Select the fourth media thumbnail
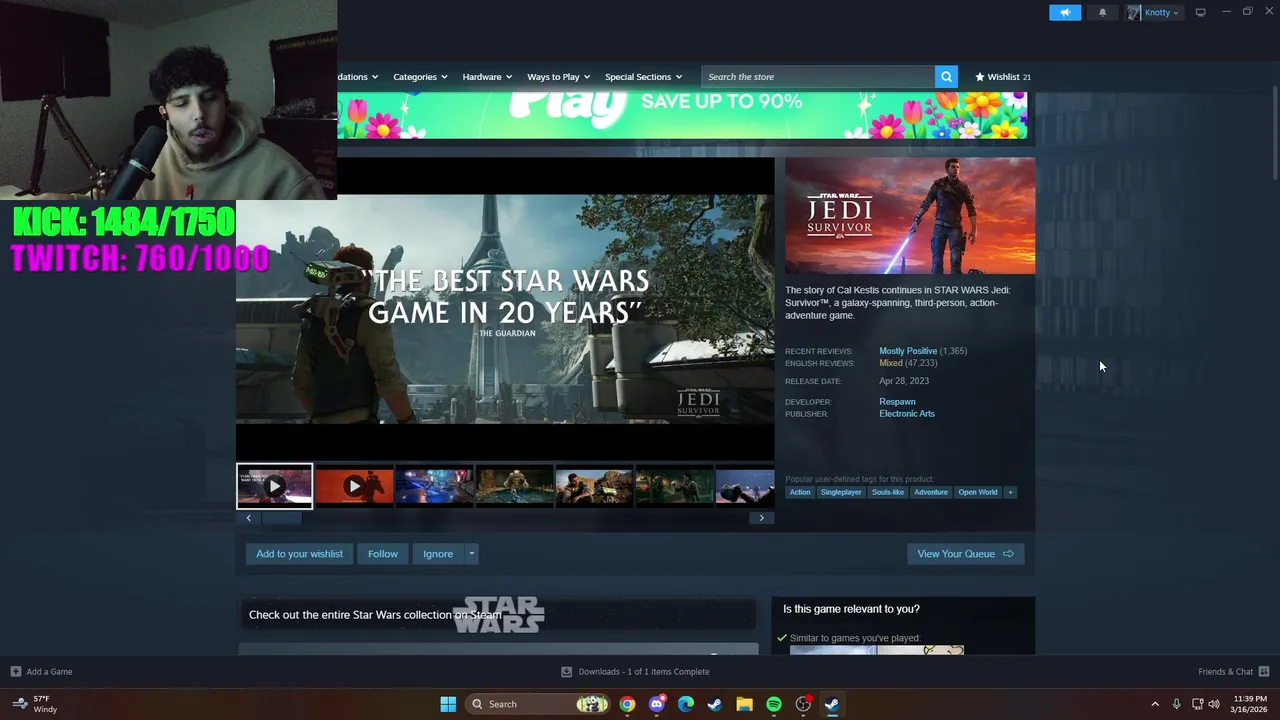Image resolution: width=1280 pixels, height=720 pixels. [x=514, y=486]
